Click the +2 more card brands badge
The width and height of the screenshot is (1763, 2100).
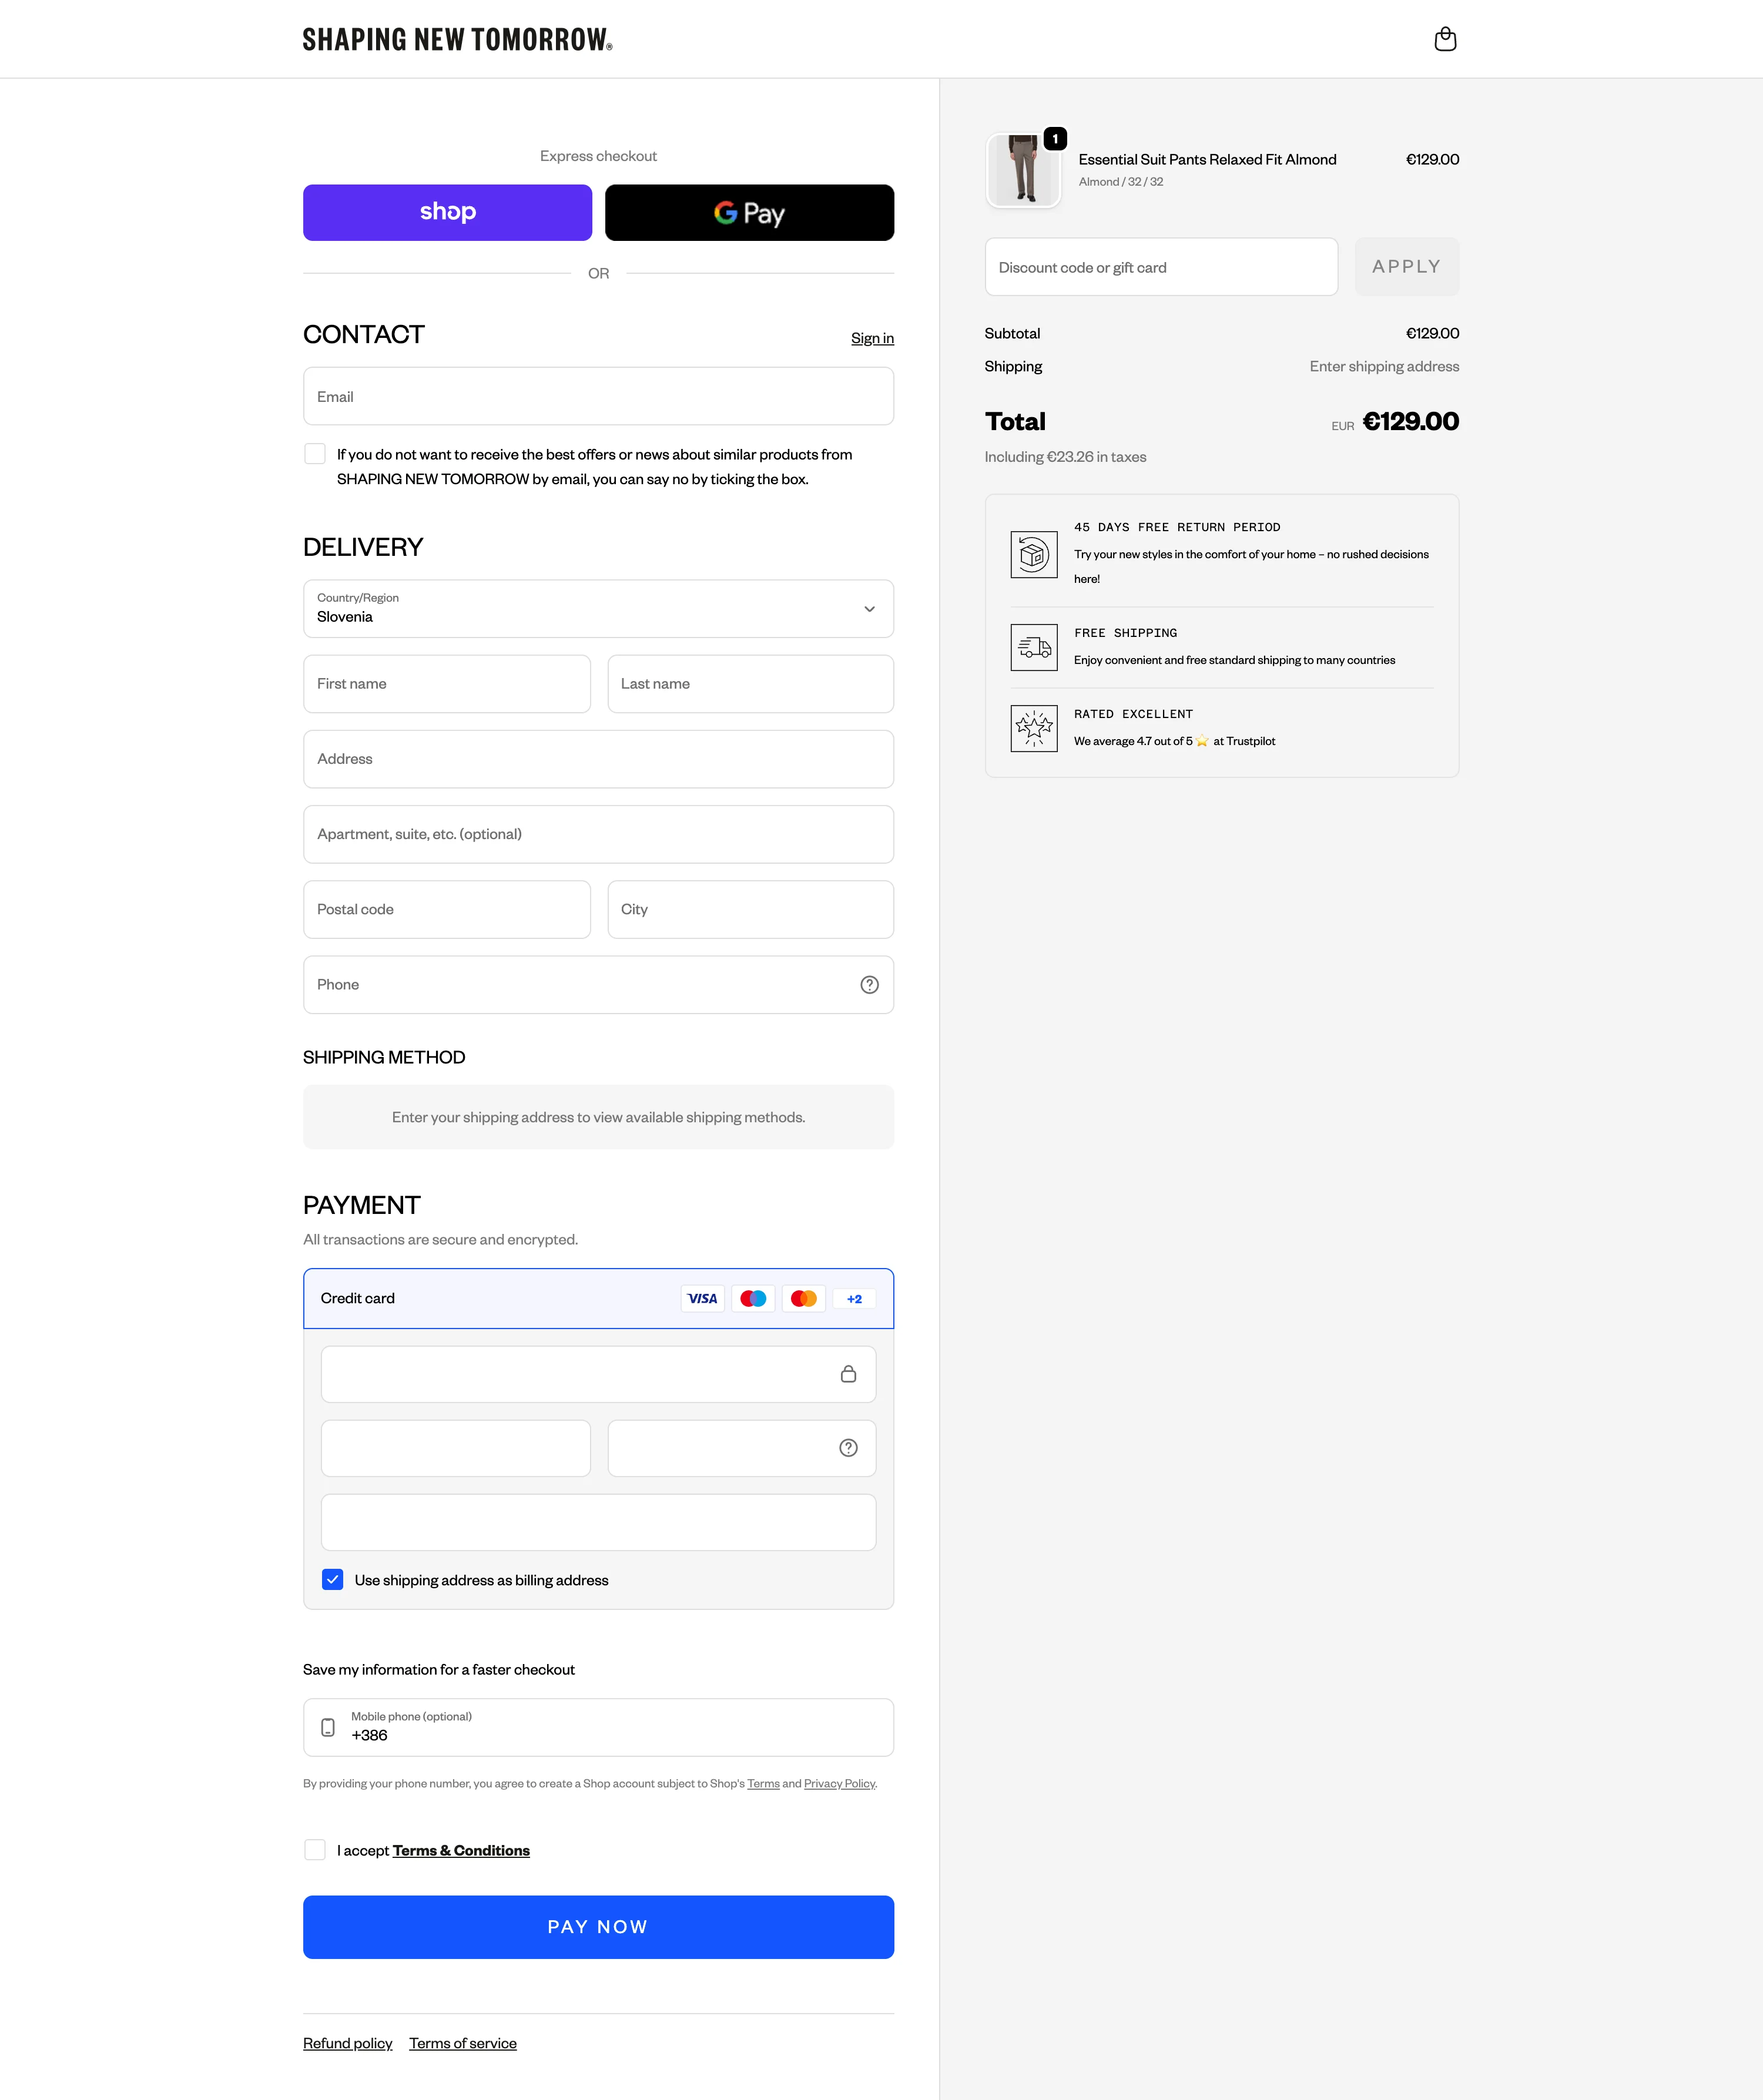(x=854, y=1299)
